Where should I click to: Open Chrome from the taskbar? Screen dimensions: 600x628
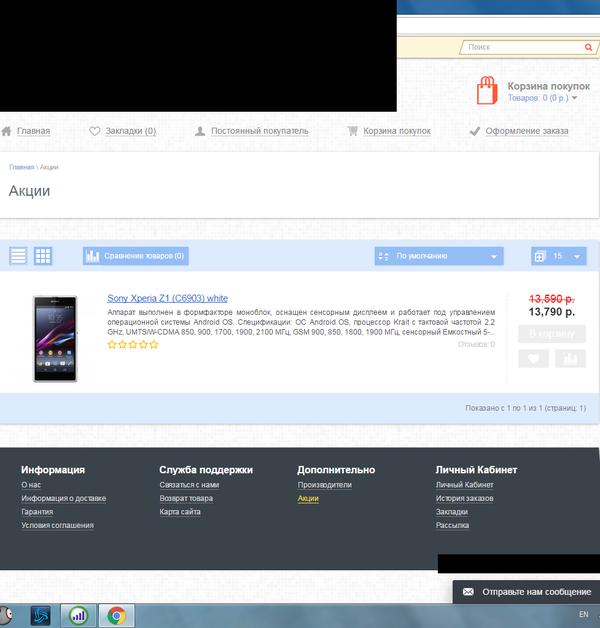[117, 616]
